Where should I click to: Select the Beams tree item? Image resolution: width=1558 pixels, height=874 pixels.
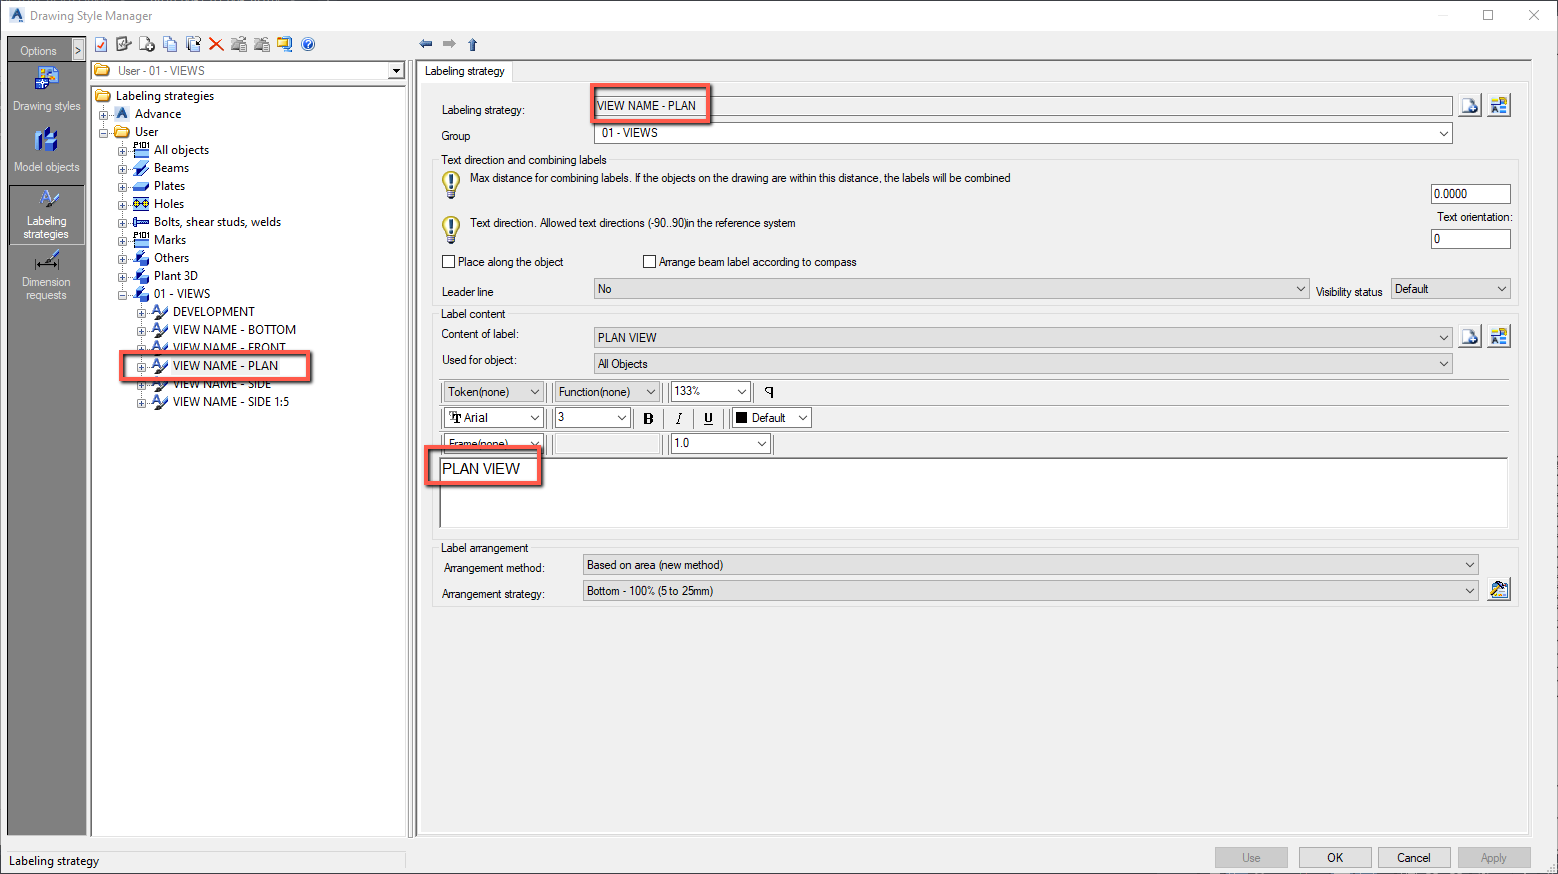point(171,168)
